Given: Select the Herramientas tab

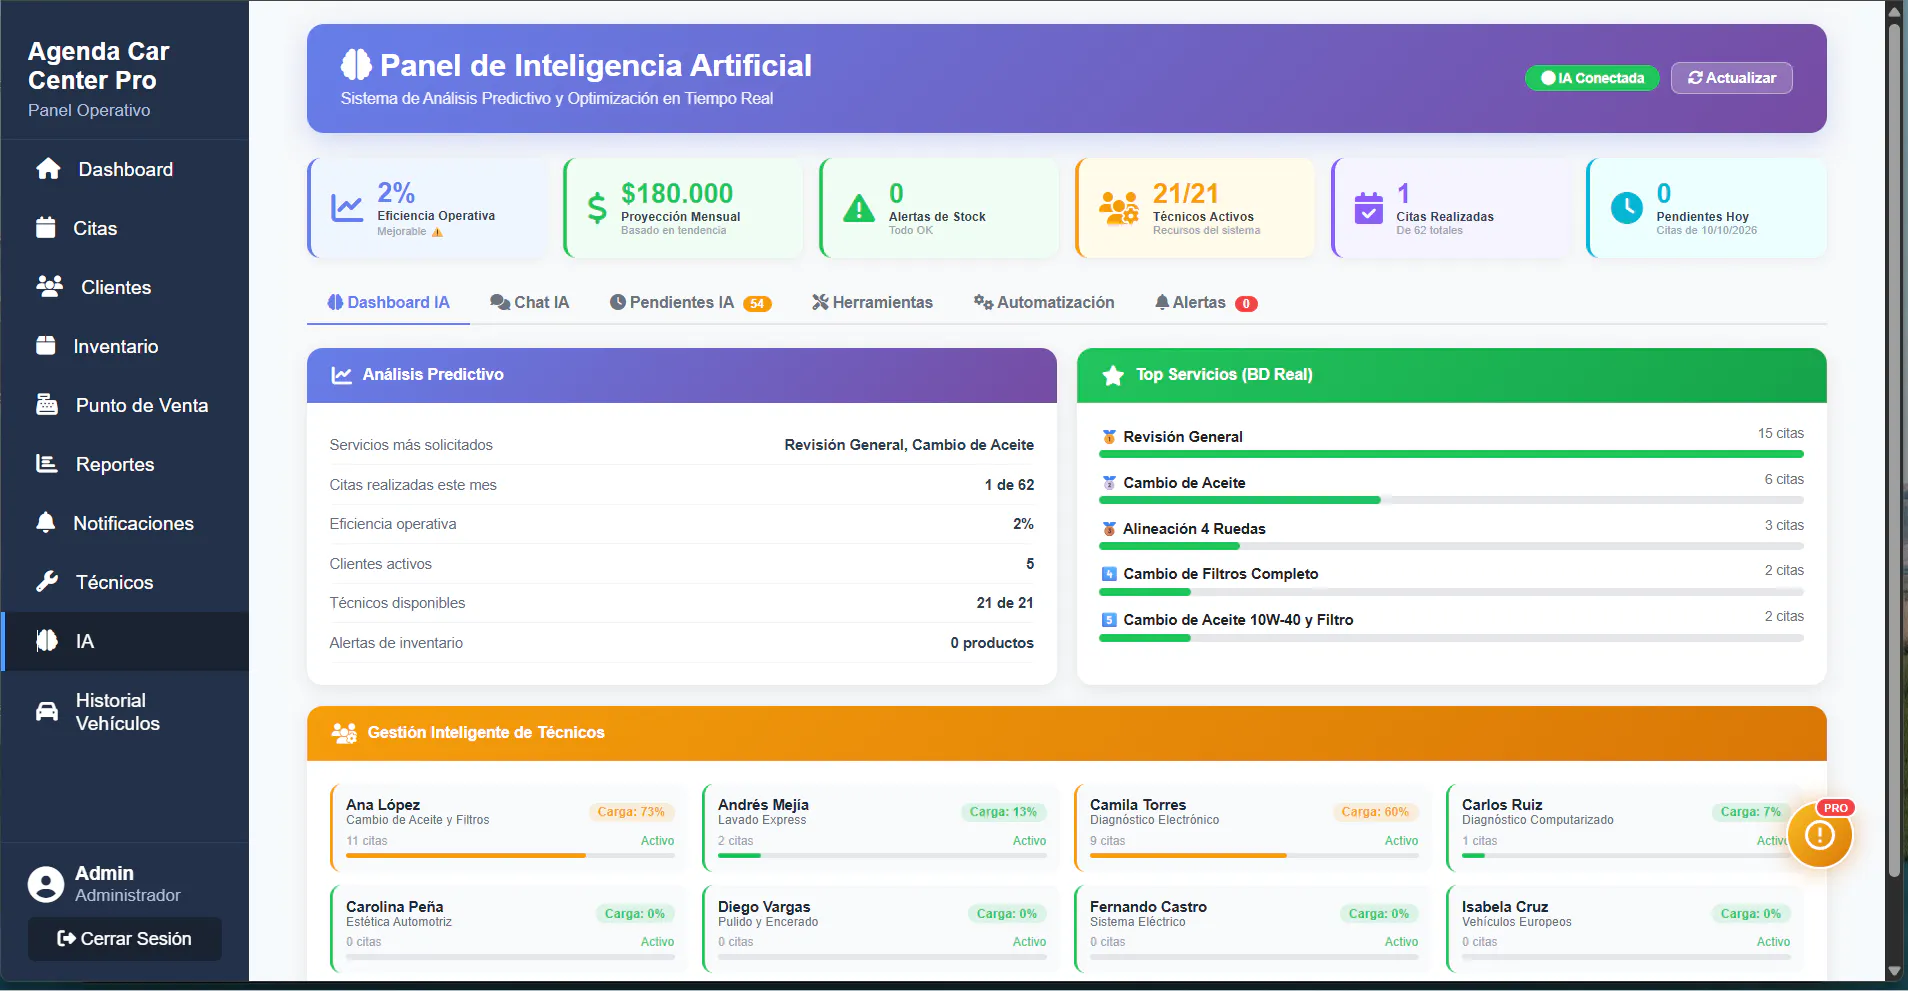Looking at the screenshot, I should pos(872,302).
